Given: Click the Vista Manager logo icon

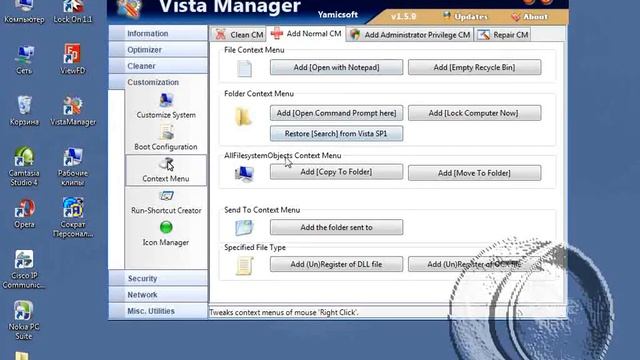Looking at the screenshot, I should tap(130, 9).
